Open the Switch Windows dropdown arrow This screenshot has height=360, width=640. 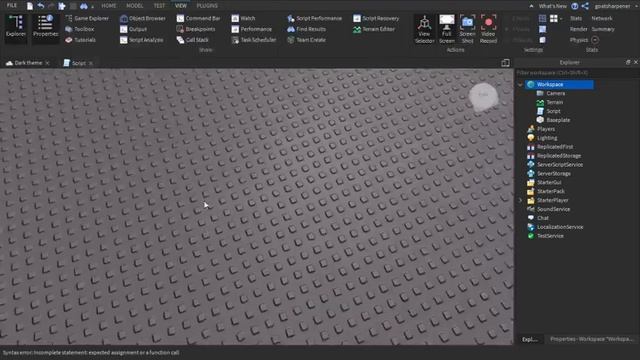tap(561, 19)
